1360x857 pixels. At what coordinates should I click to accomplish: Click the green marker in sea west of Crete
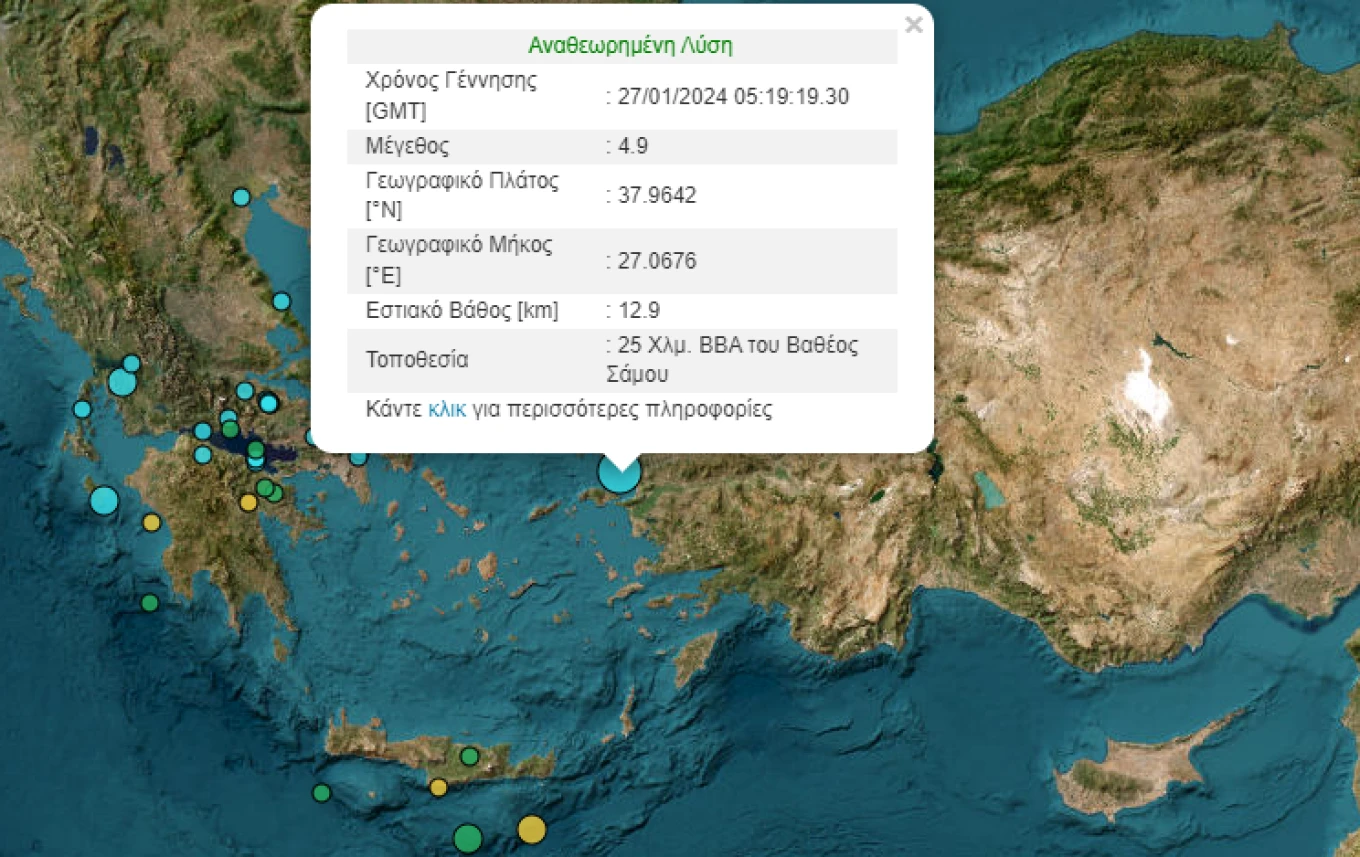click(x=321, y=793)
